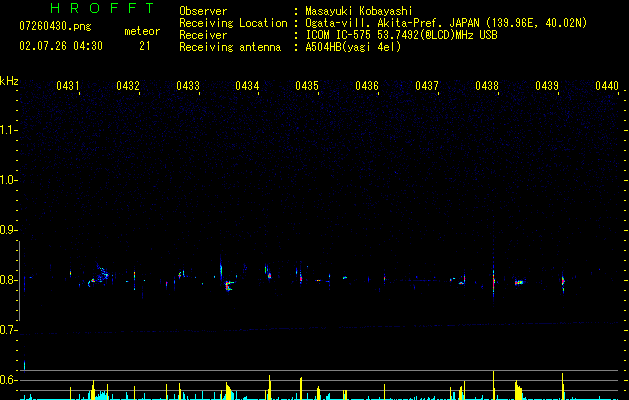The width and height of the screenshot is (629, 400).
Task: Click the Receiving antenna label
Action: [230, 47]
